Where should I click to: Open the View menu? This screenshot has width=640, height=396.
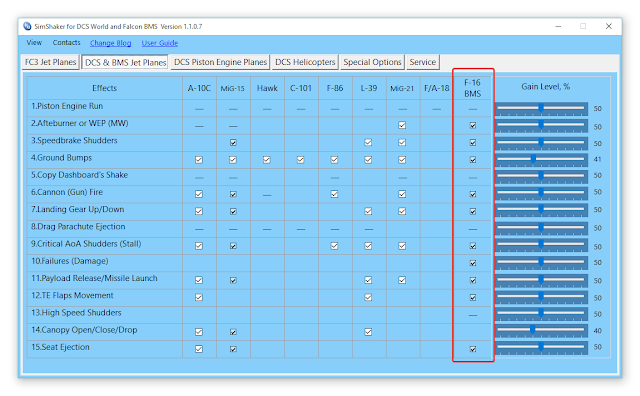tap(34, 42)
